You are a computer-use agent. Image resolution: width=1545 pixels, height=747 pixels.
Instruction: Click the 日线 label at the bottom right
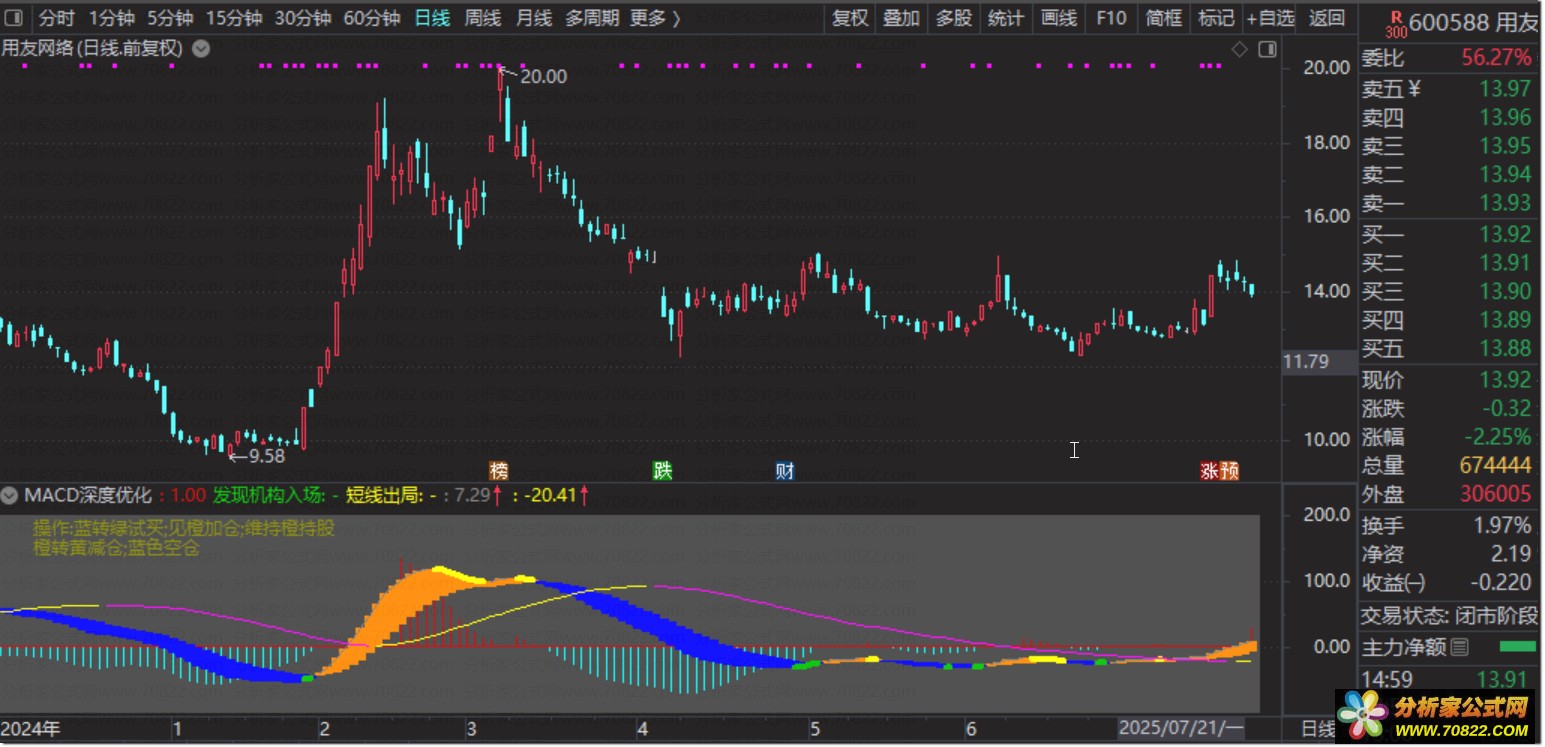click(x=1317, y=728)
